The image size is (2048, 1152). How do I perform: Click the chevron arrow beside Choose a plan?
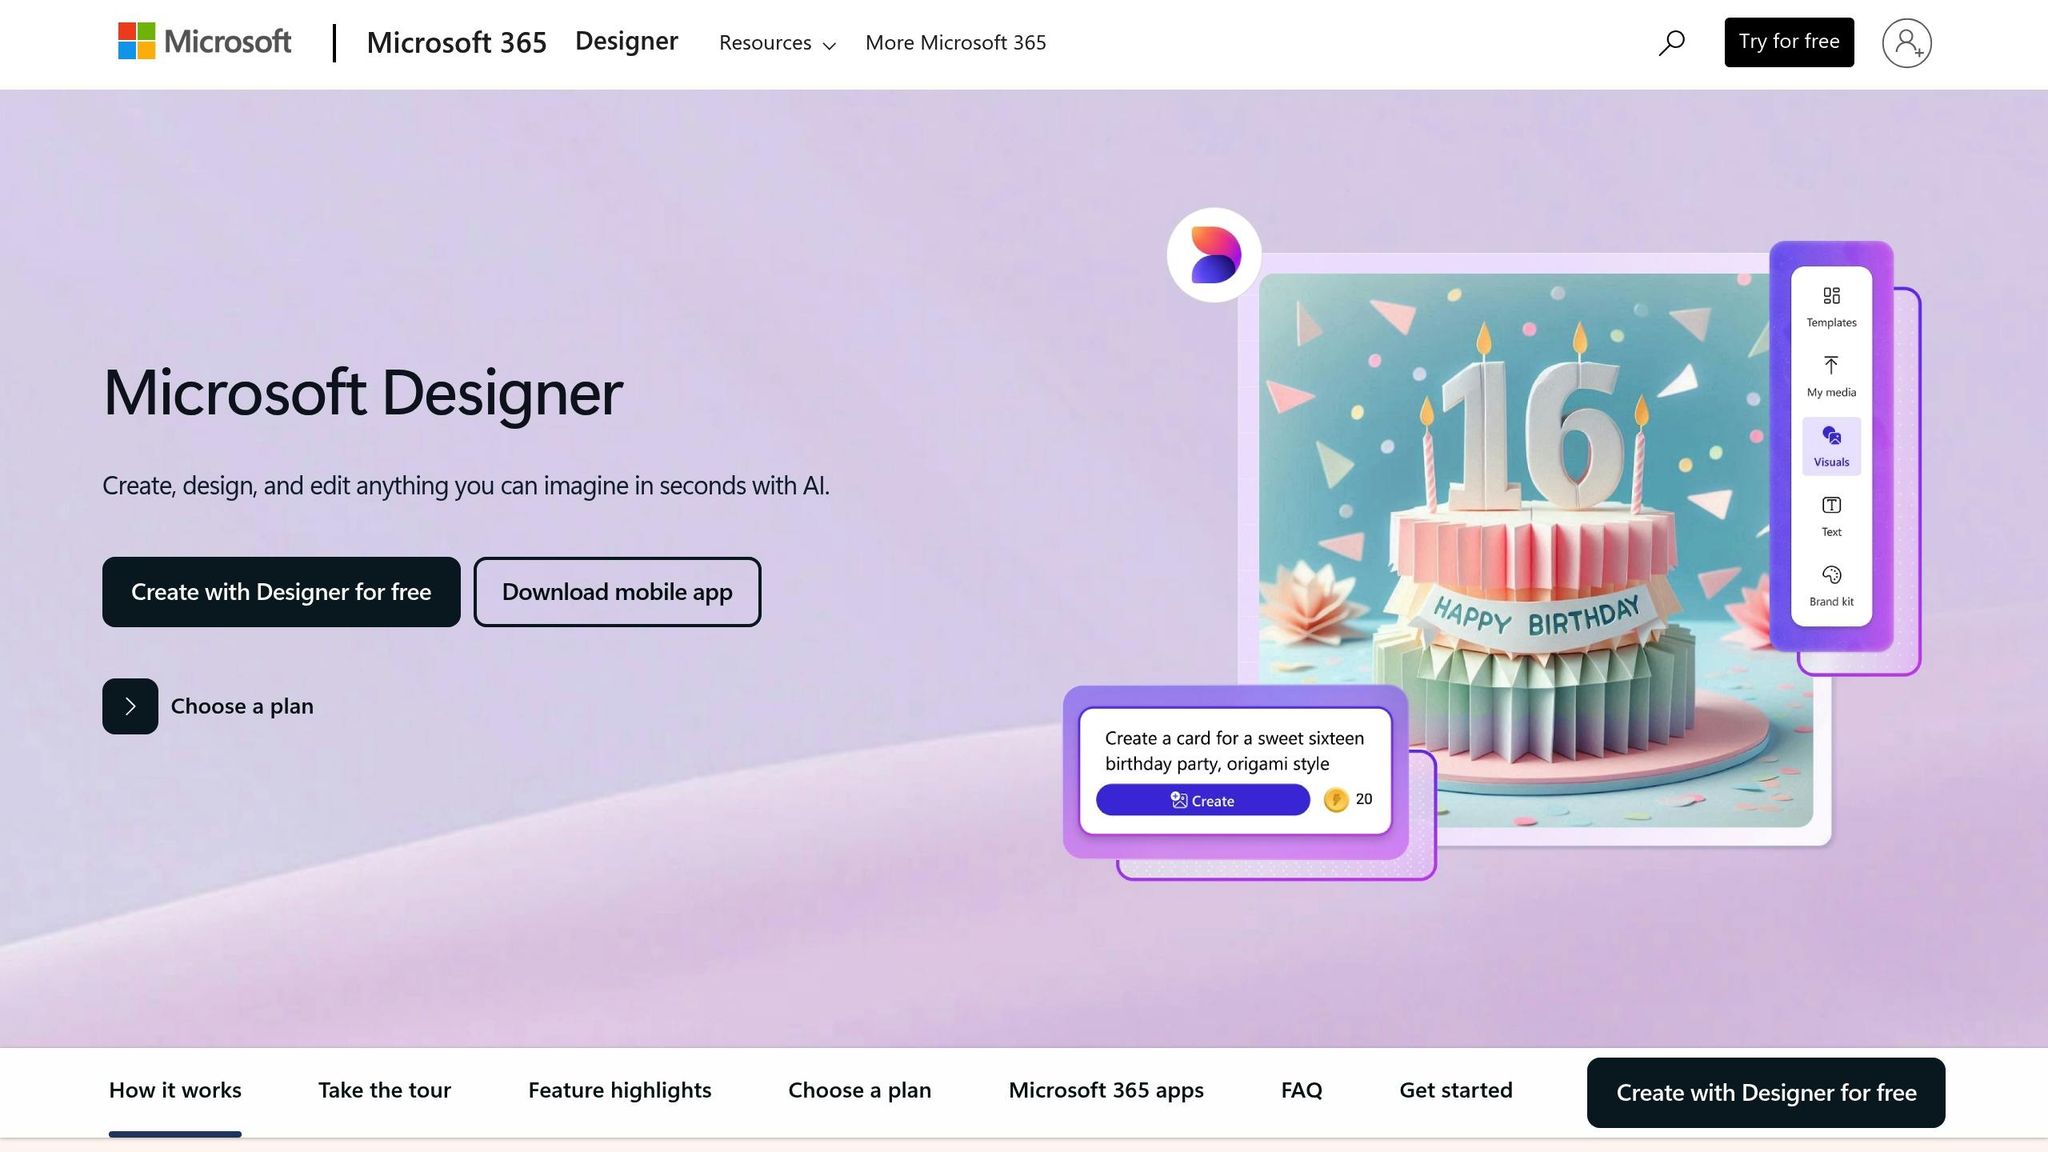tap(130, 706)
